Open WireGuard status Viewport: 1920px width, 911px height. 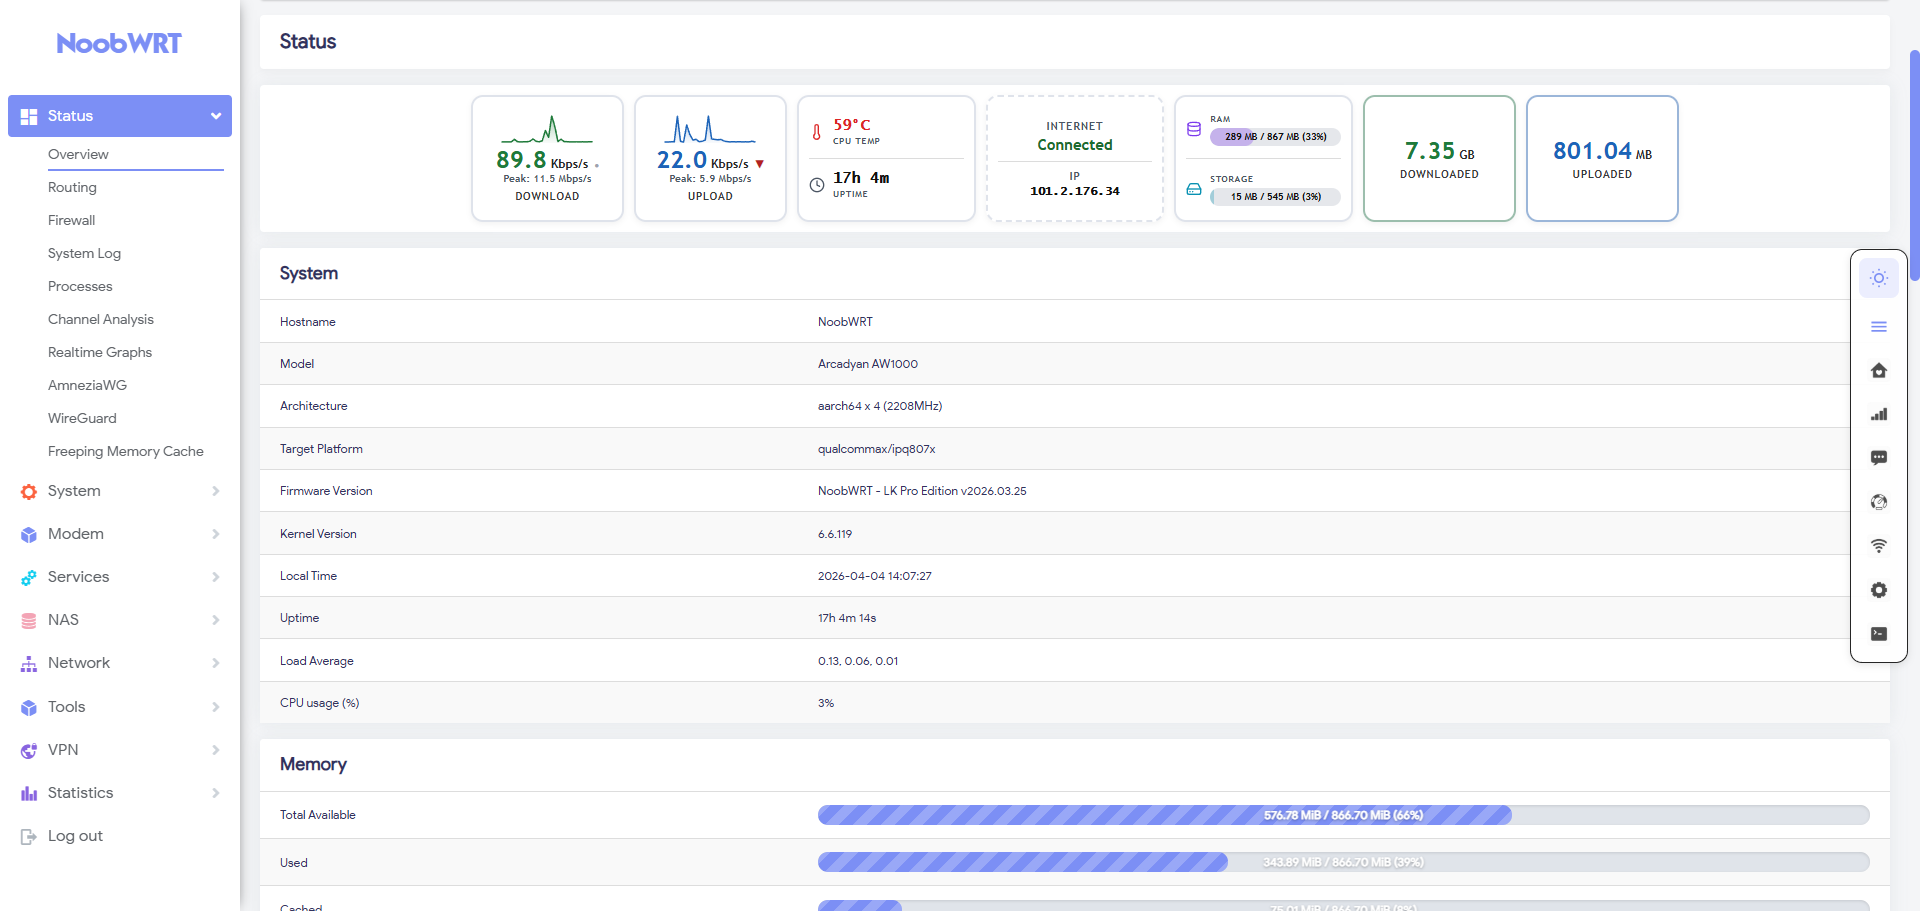[x=82, y=418]
